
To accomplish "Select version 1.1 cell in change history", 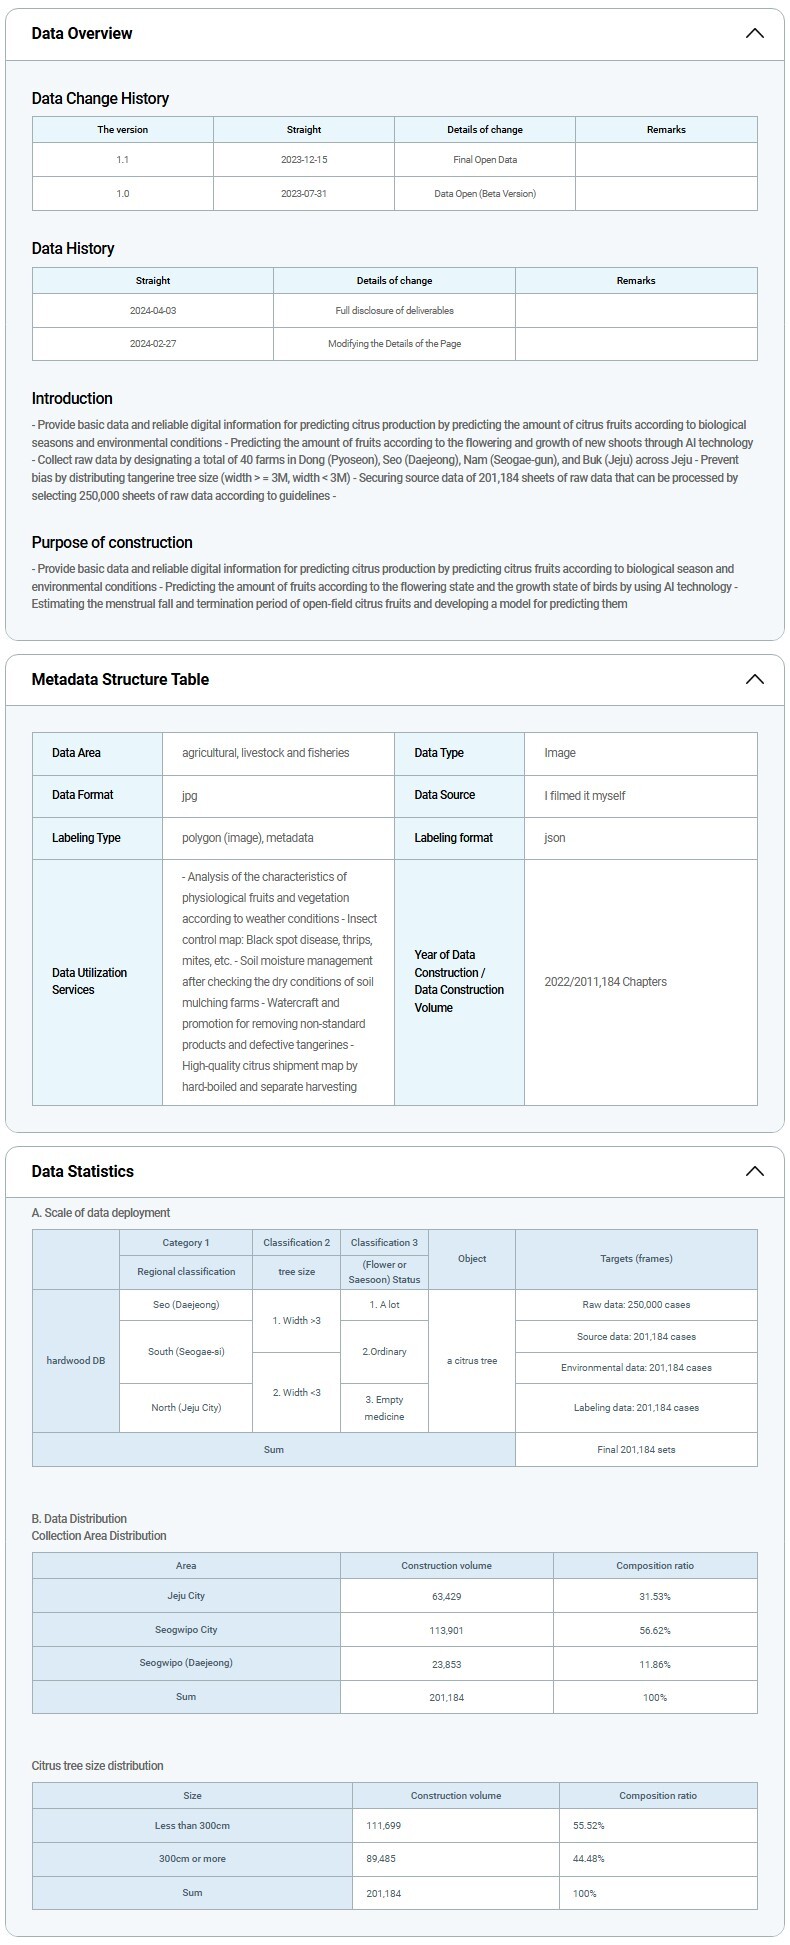I will pos(122,160).
